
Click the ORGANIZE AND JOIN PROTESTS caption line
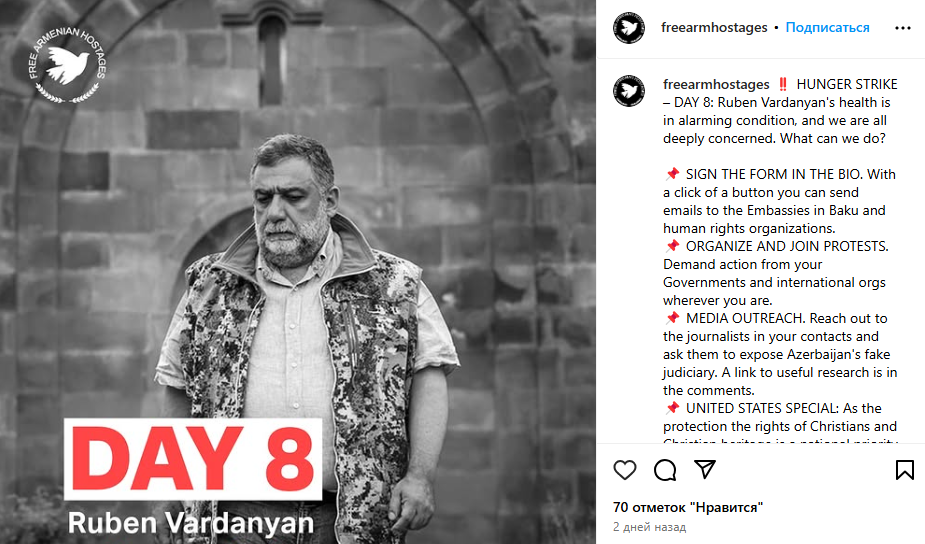tap(787, 246)
